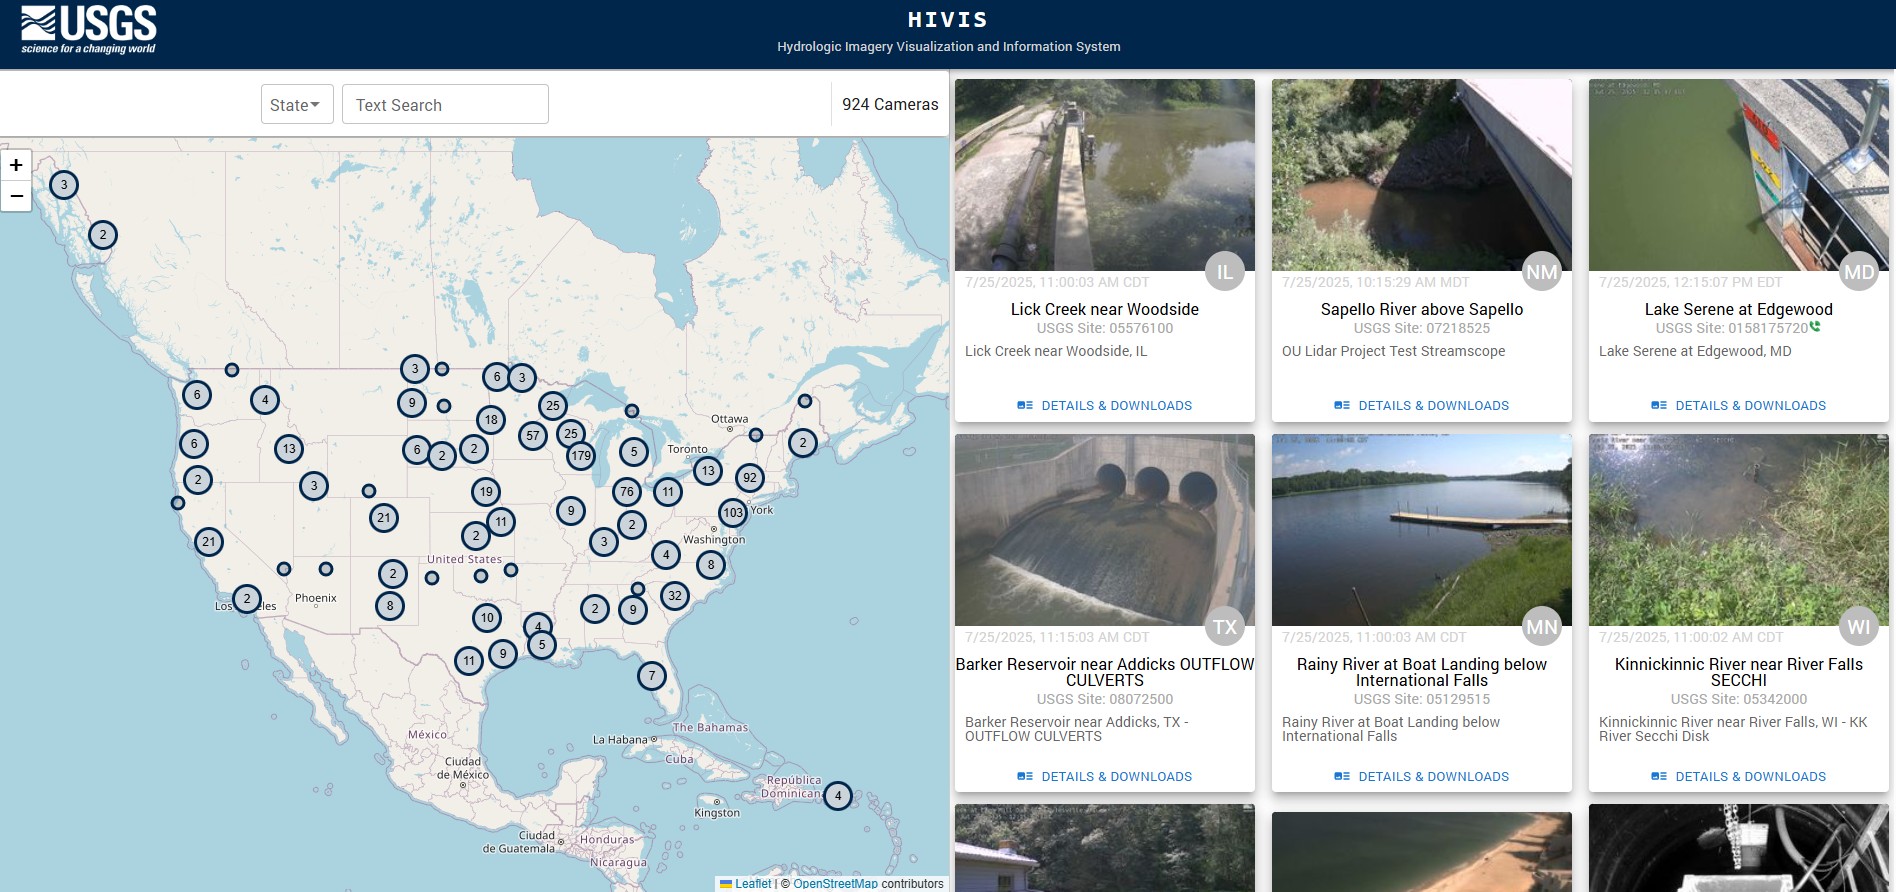Screen dimensions: 1896x892
Task: Click phone icon next to site 0158175720
Action: (1815, 326)
